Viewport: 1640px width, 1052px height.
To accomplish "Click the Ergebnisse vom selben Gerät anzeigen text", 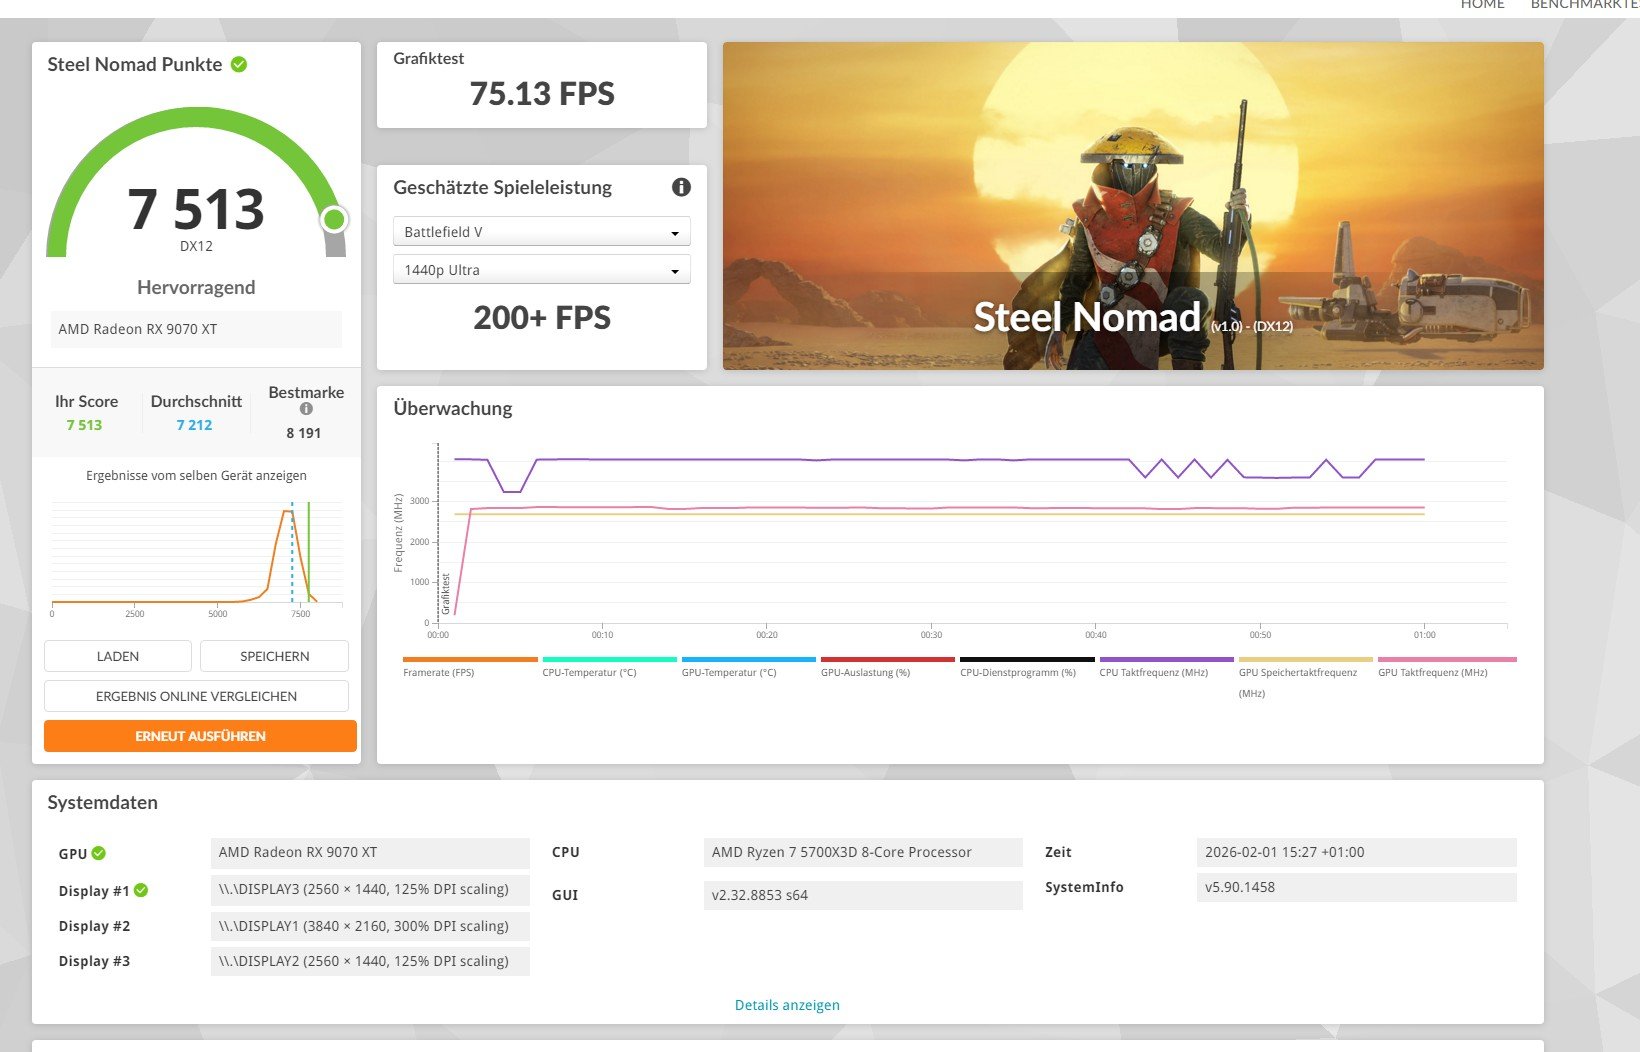I will click(196, 476).
